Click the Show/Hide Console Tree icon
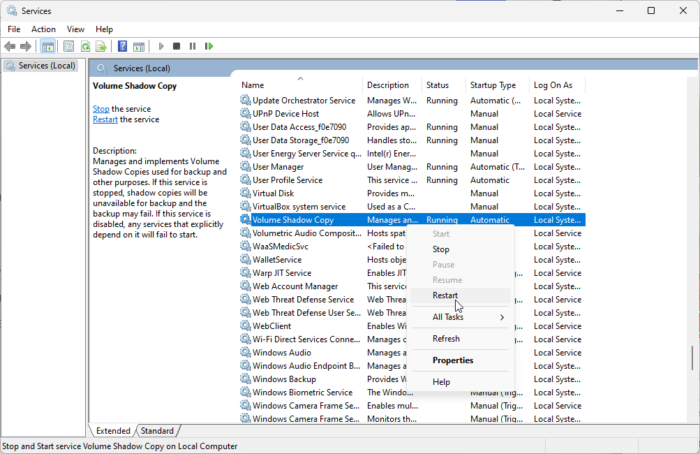 coord(47,46)
